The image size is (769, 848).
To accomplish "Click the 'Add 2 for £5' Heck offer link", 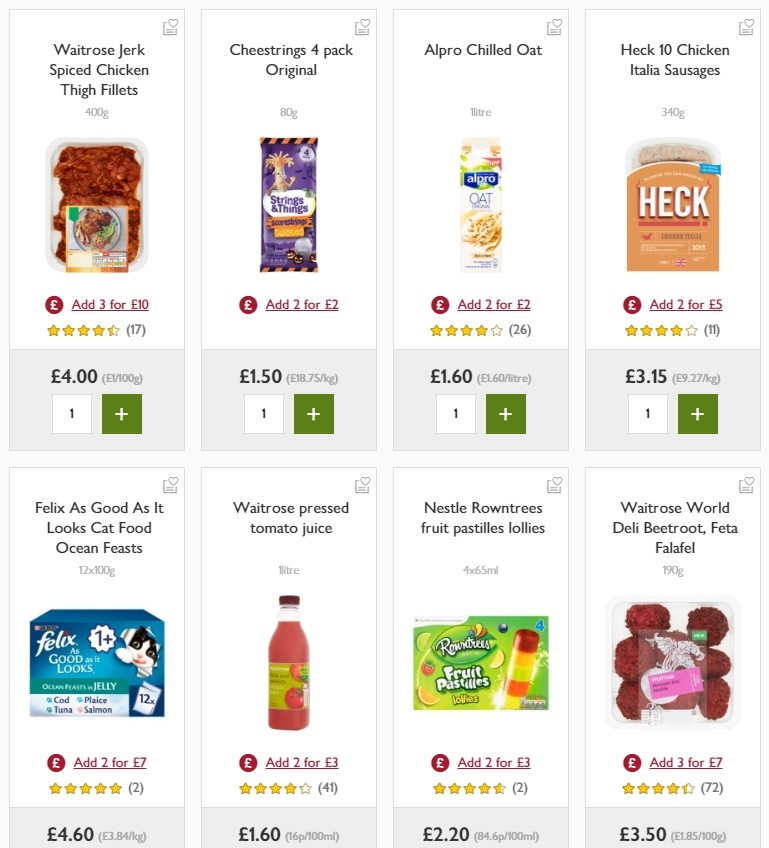I will click(x=686, y=304).
